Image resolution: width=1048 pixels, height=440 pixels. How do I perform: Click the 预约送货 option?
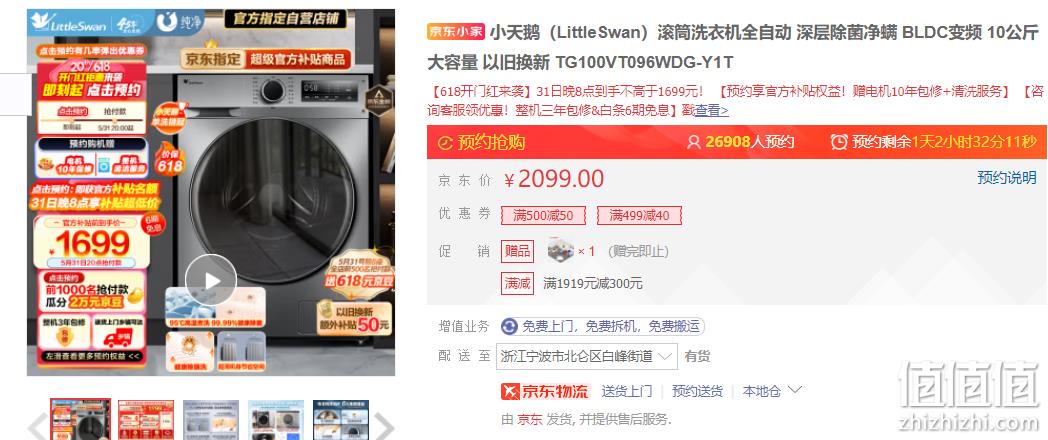[697, 391]
